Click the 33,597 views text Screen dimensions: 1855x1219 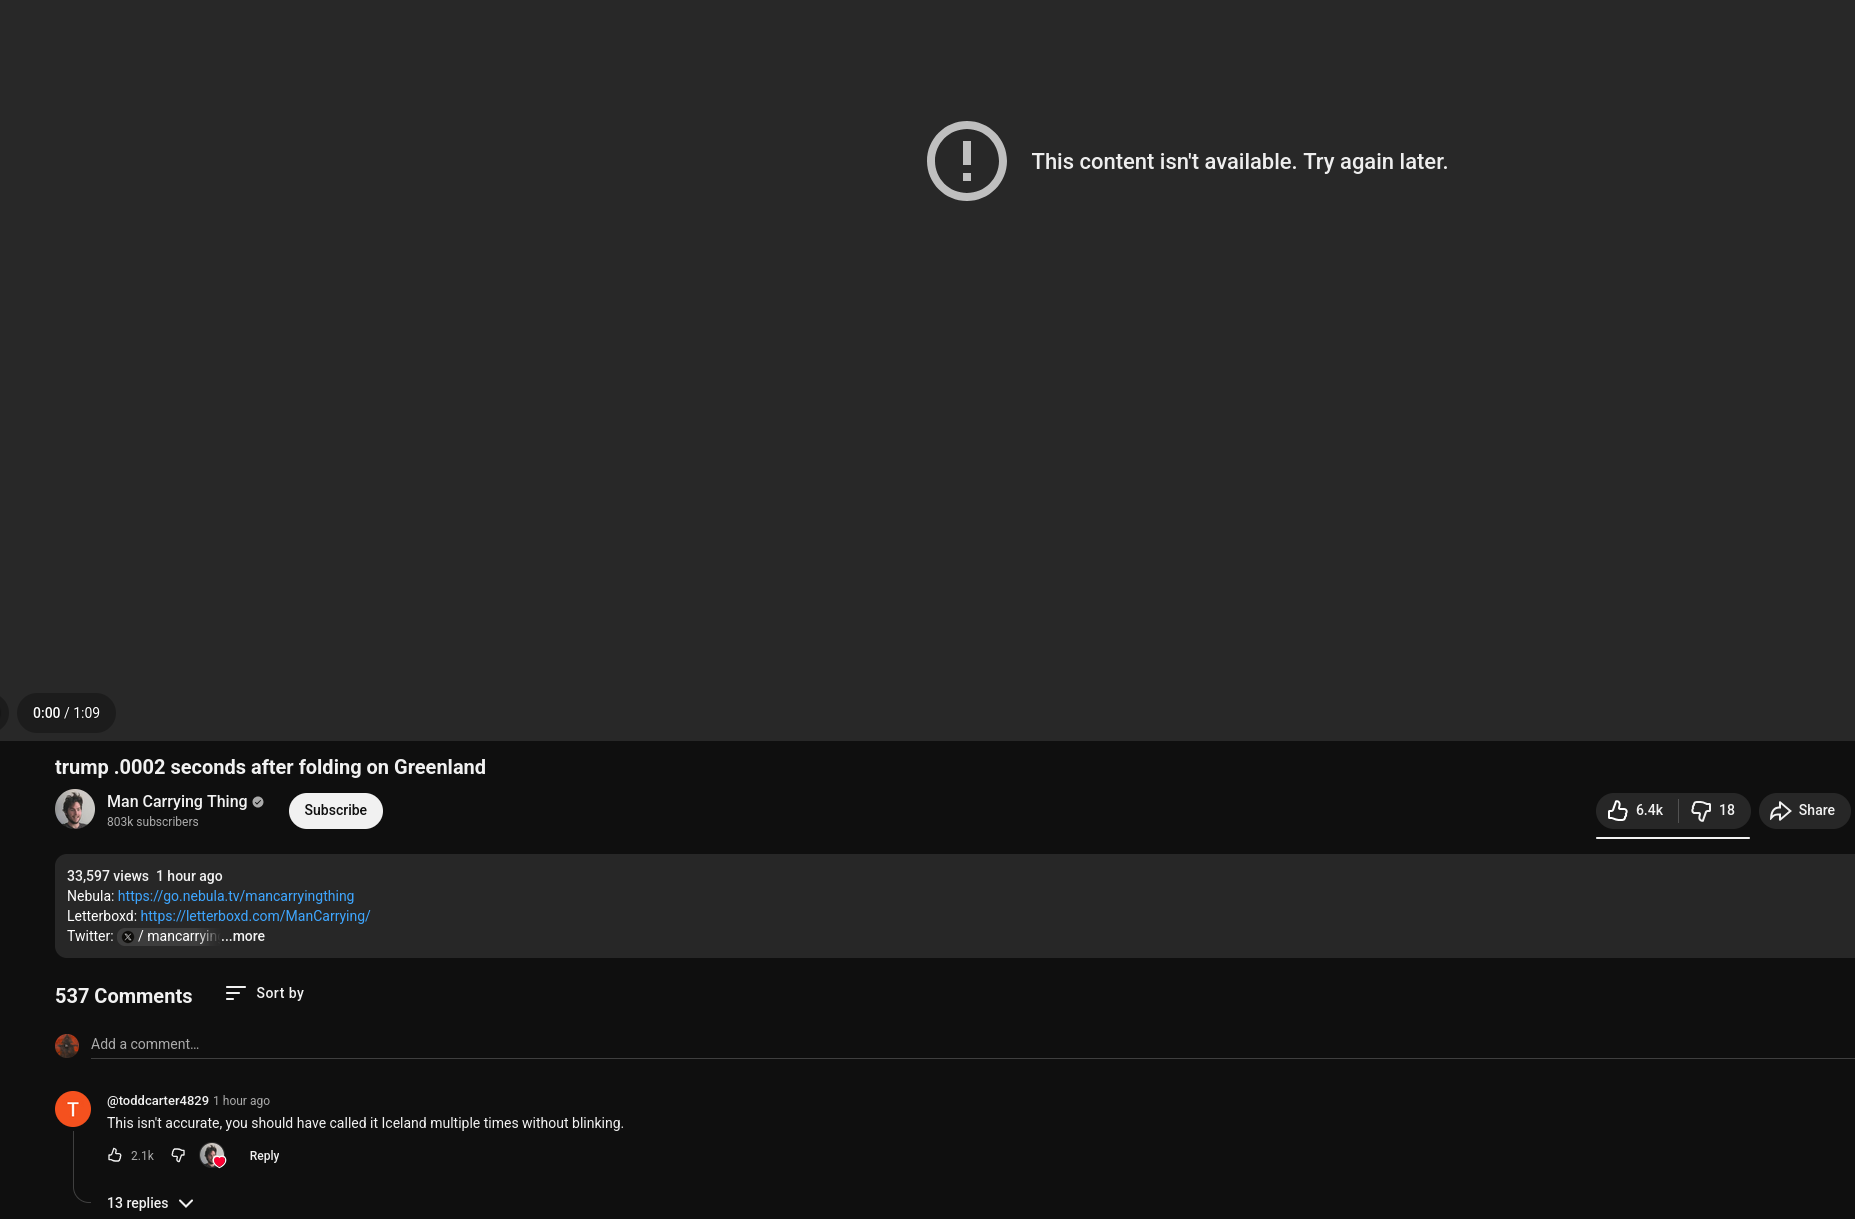pos(108,876)
